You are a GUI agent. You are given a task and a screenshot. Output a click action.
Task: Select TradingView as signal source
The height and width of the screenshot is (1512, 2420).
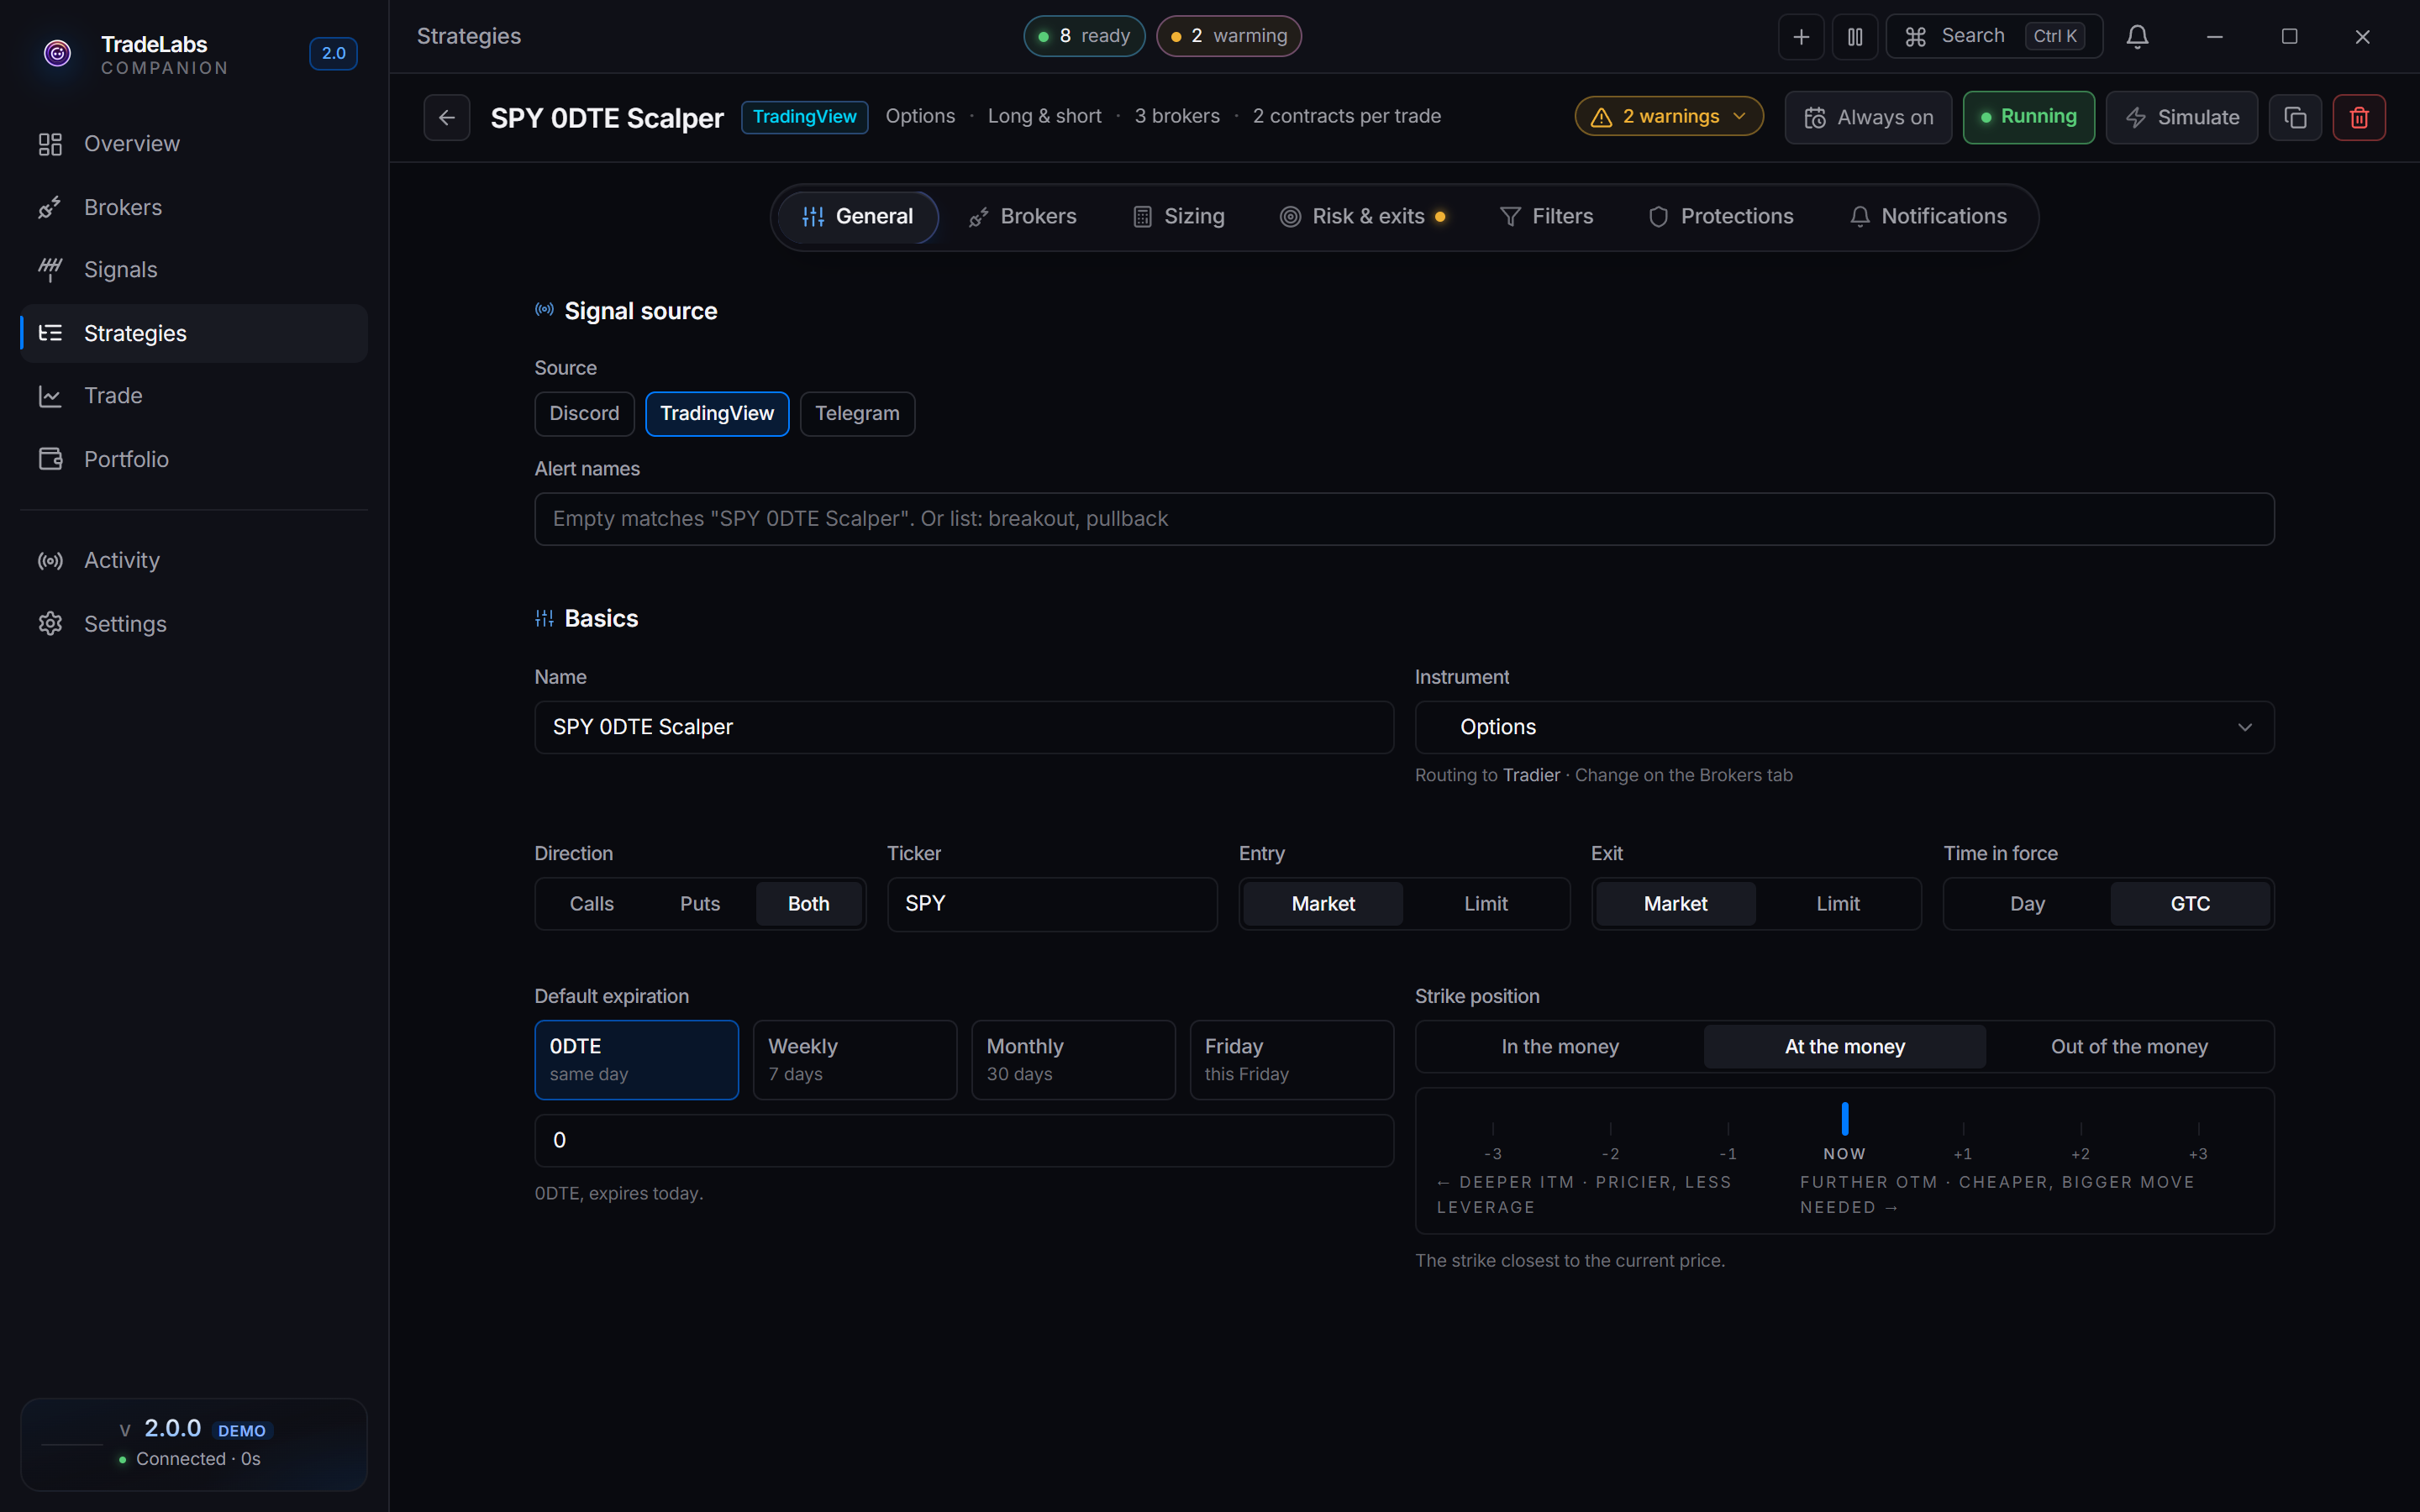[717, 414]
